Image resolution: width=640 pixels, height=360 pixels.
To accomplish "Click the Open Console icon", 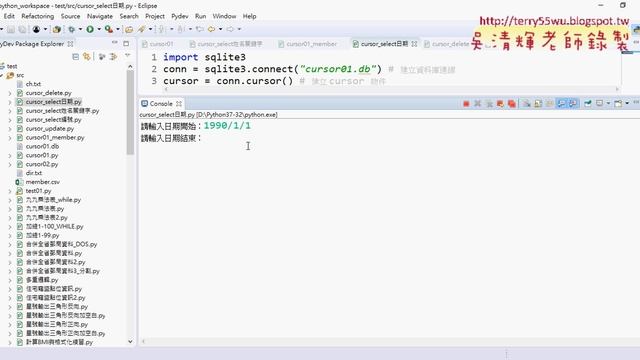I will 618,104.
